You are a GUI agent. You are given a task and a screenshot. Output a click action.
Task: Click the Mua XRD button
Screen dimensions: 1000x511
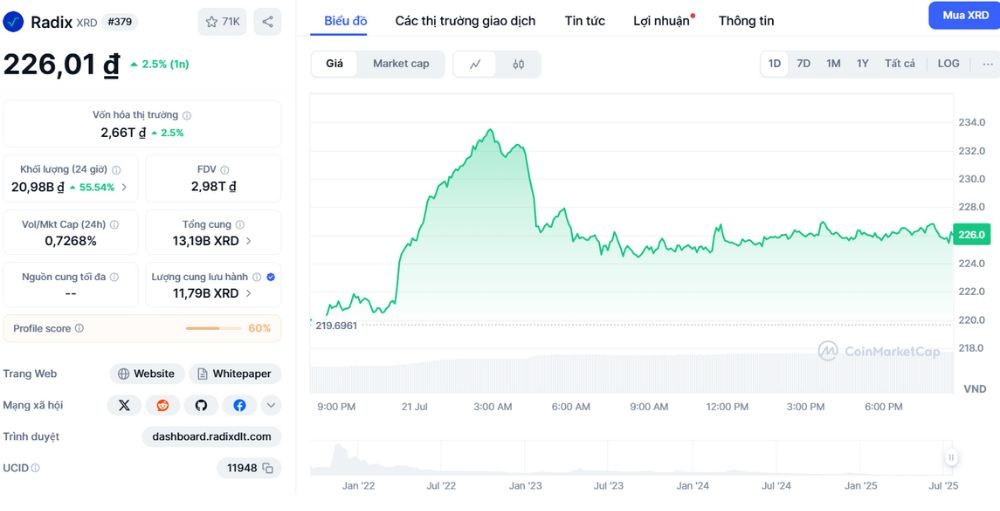tap(964, 16)
